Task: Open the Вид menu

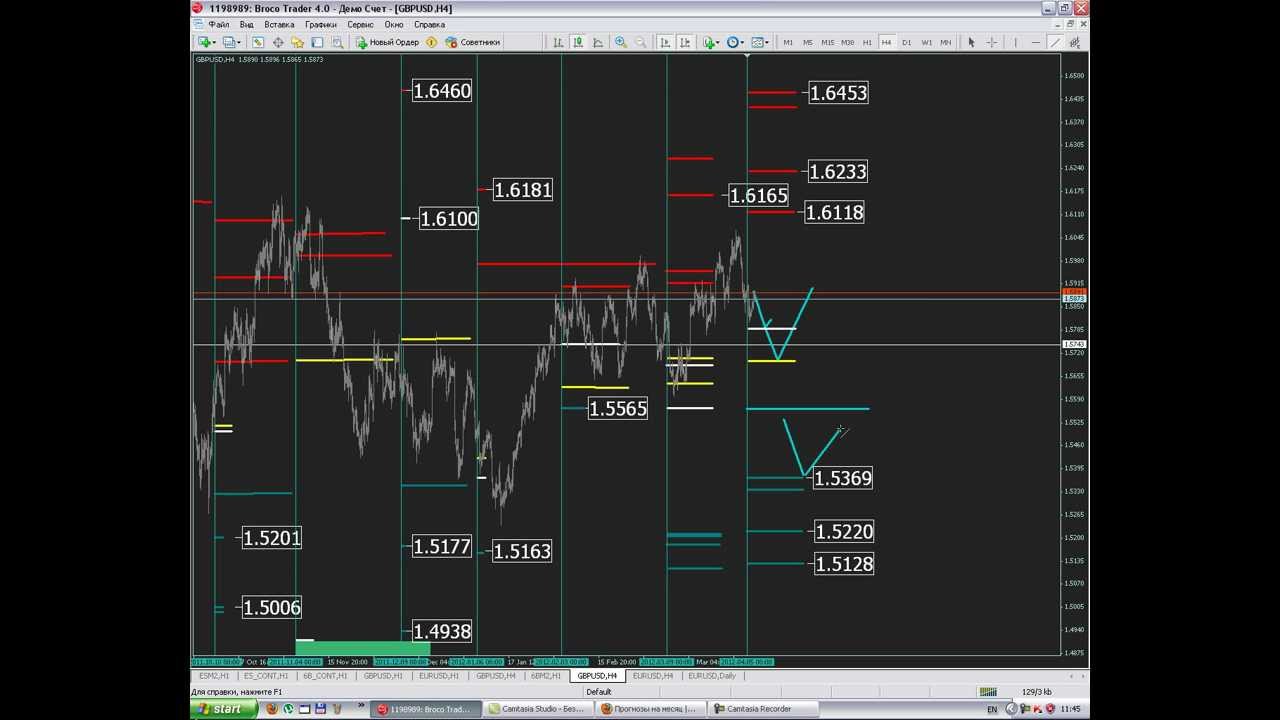Action: [x=246, y=24]
